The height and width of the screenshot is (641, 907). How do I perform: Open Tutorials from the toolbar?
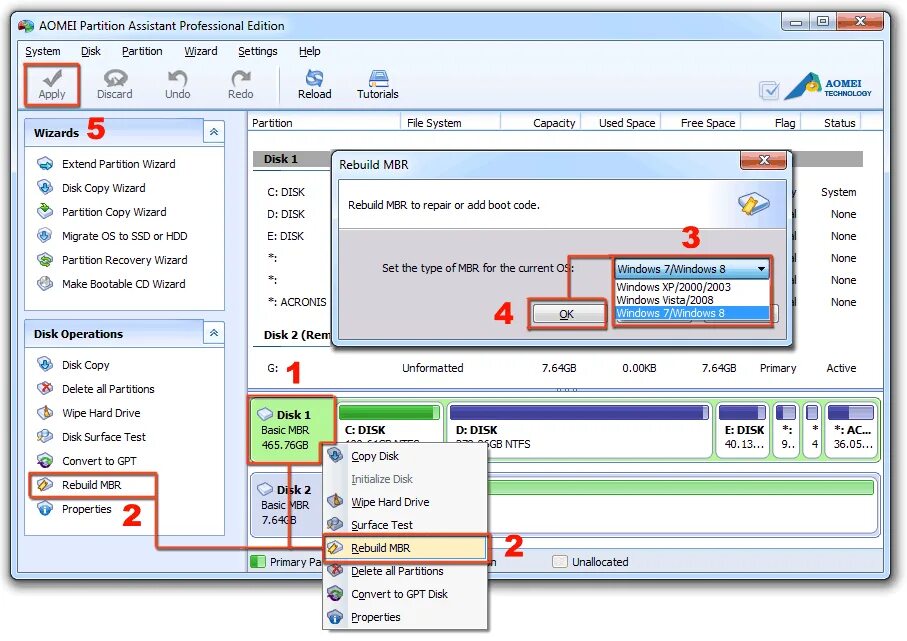(x=377, y=85)
